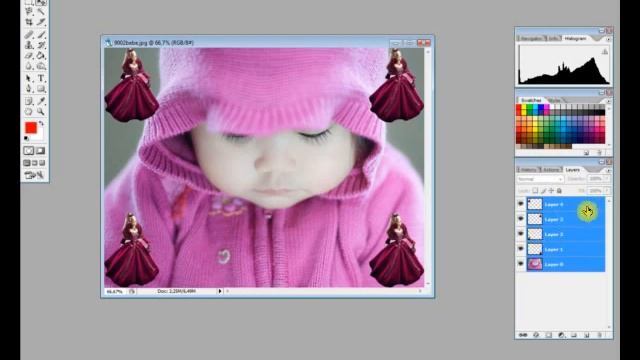This screenshot has width=640, height=360.
Task: Switch to the History tab
Action: (x=528, y=169)
